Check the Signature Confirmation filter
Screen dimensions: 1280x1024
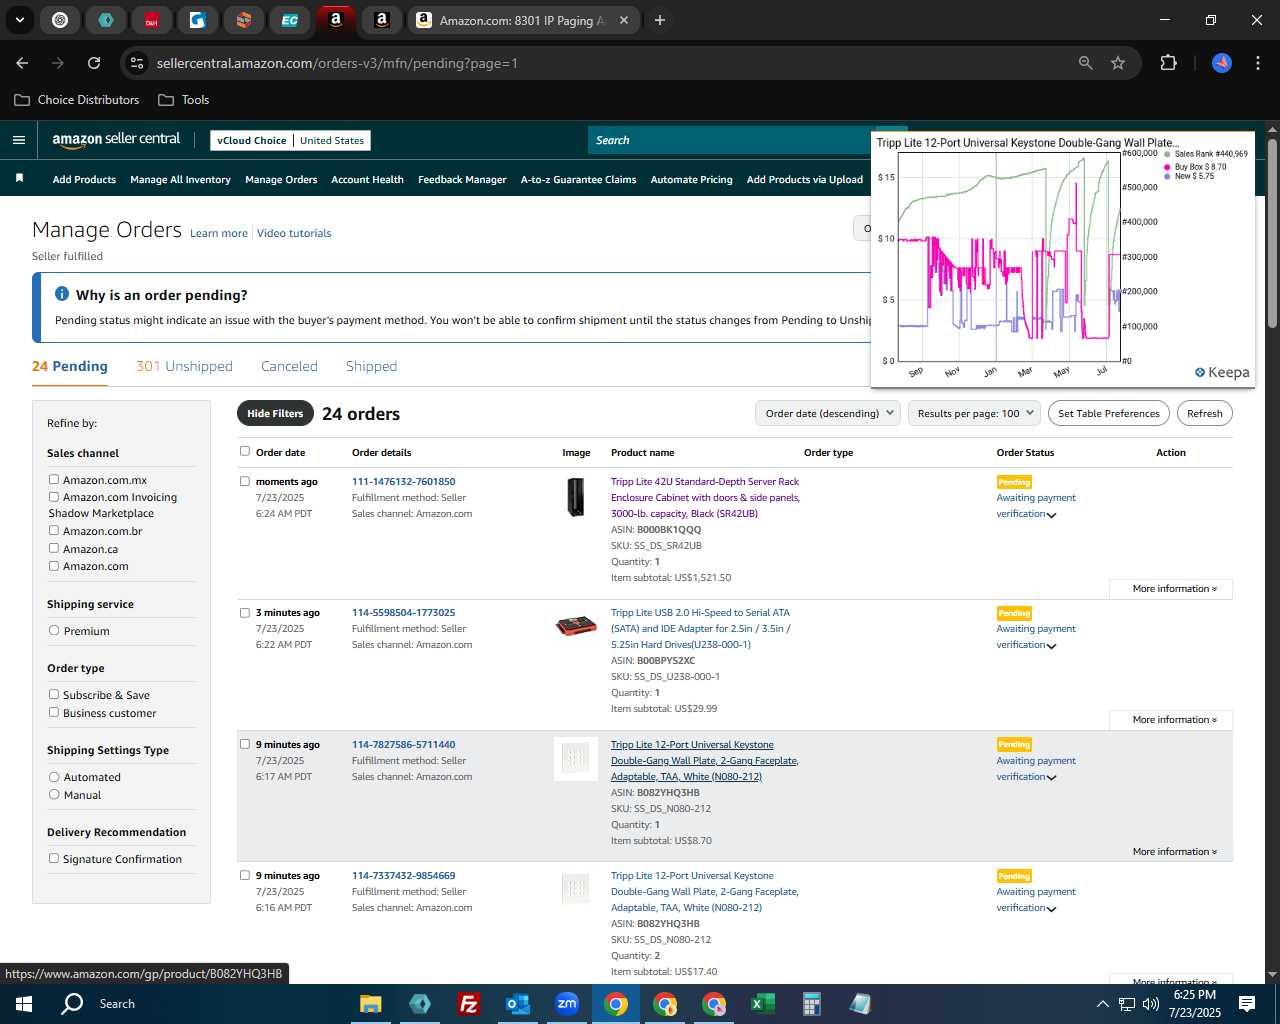pyautogui.click(x=54, y=858)
